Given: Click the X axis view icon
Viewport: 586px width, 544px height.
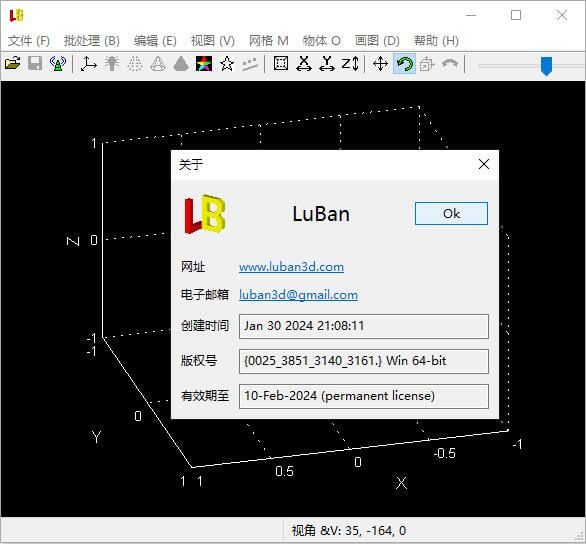Looking at the screenshot, I should (304, 64).
